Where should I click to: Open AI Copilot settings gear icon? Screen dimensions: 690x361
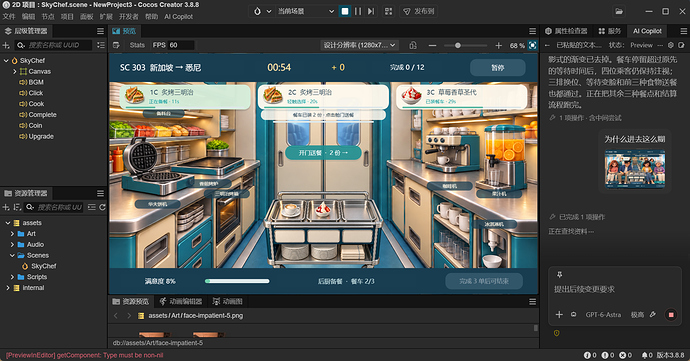pyautogui.click(x=671, y=45)
